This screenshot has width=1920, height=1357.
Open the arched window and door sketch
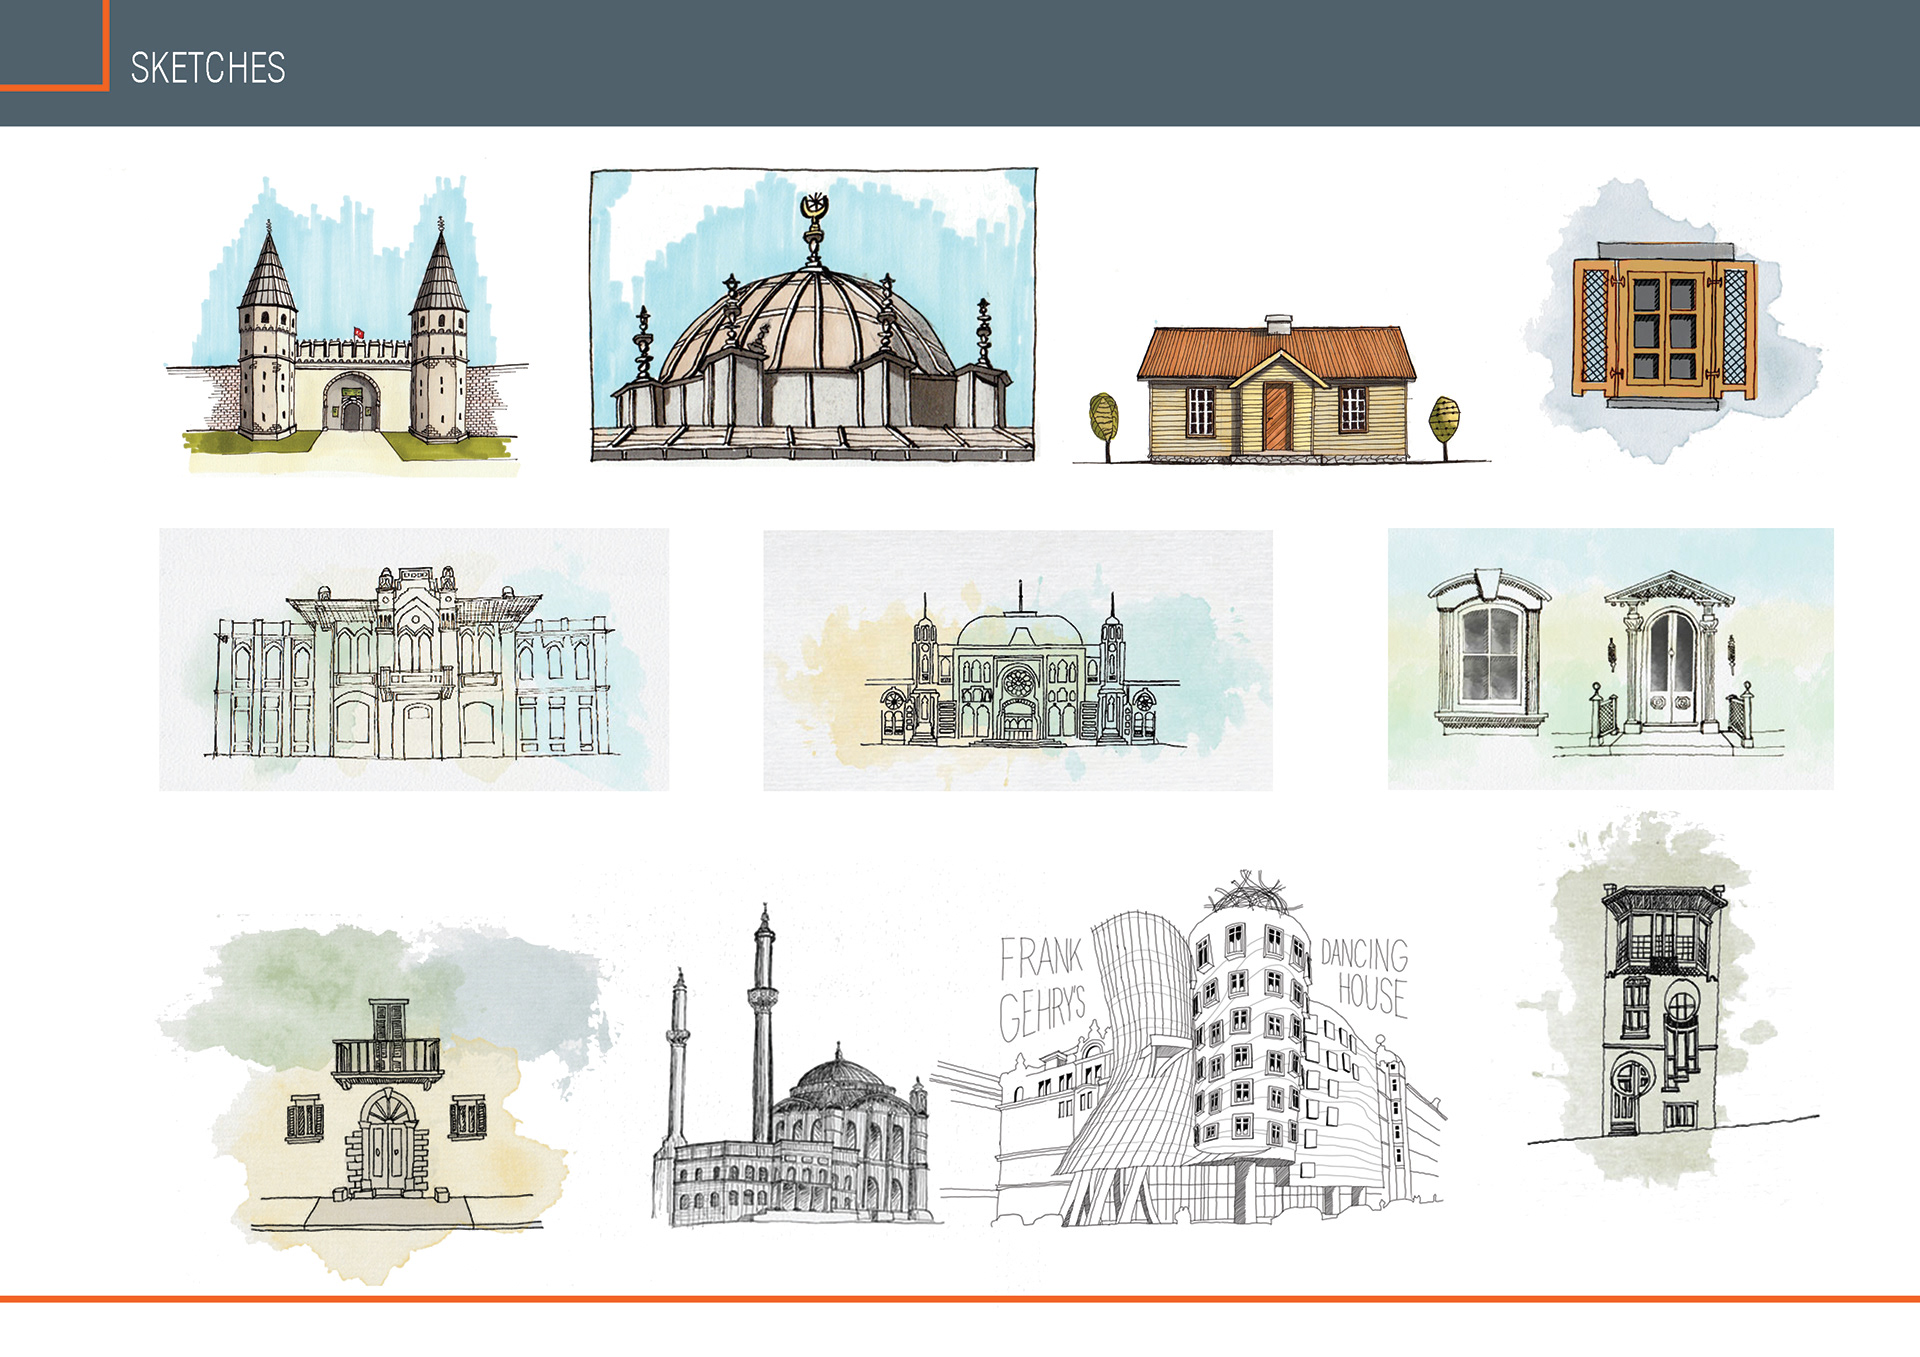1610,660
